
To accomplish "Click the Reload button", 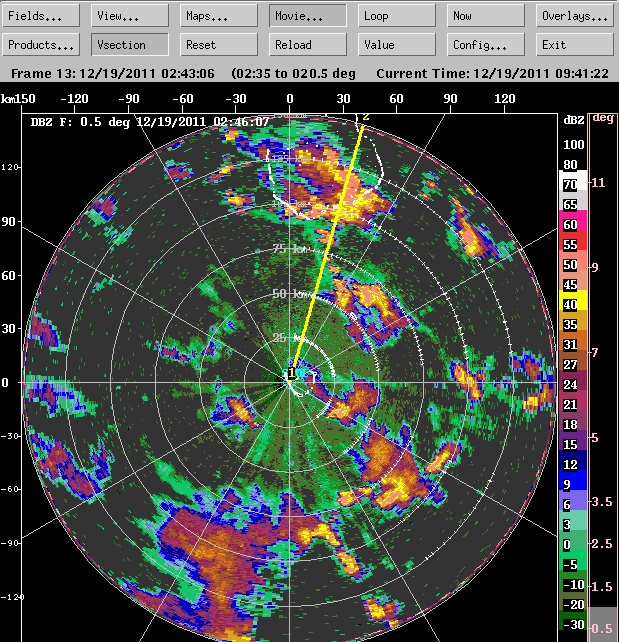I will (308, 44).
